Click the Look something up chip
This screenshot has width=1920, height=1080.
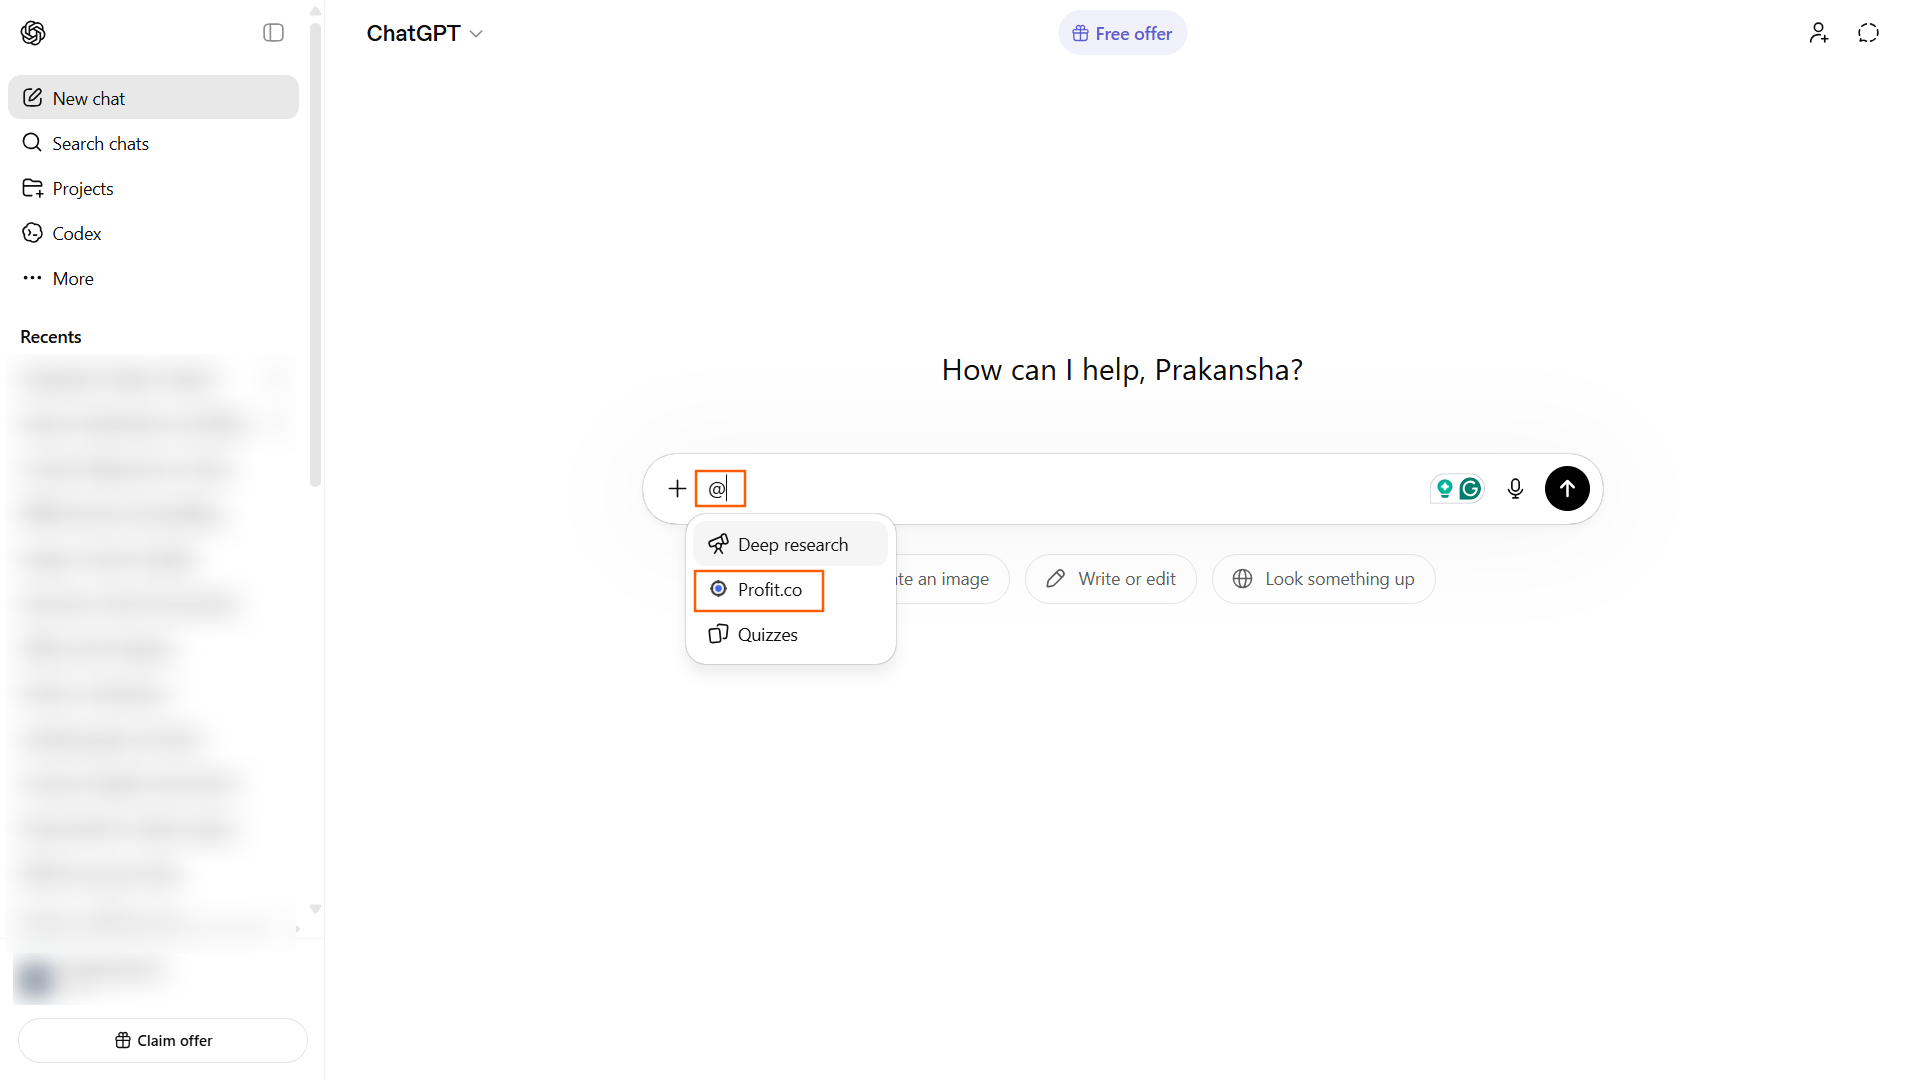pyautogui.click(x=1323, y=578)
